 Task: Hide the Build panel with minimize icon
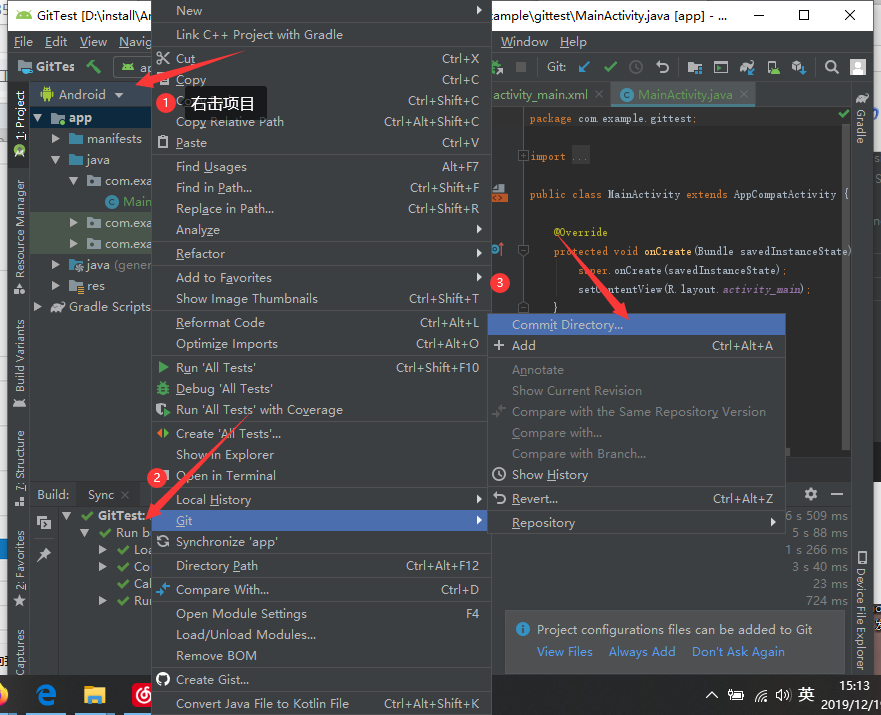click(x=837, y=494)
